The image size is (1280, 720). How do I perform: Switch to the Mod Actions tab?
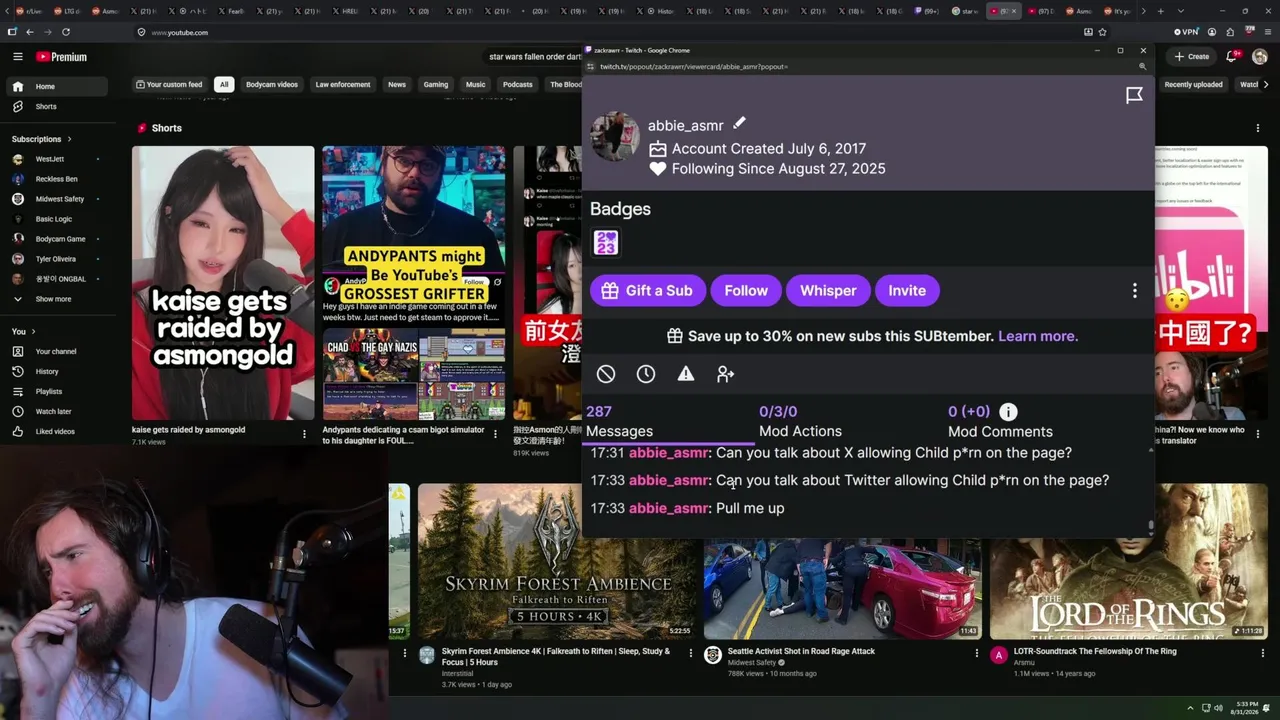[x=800, y=421]
